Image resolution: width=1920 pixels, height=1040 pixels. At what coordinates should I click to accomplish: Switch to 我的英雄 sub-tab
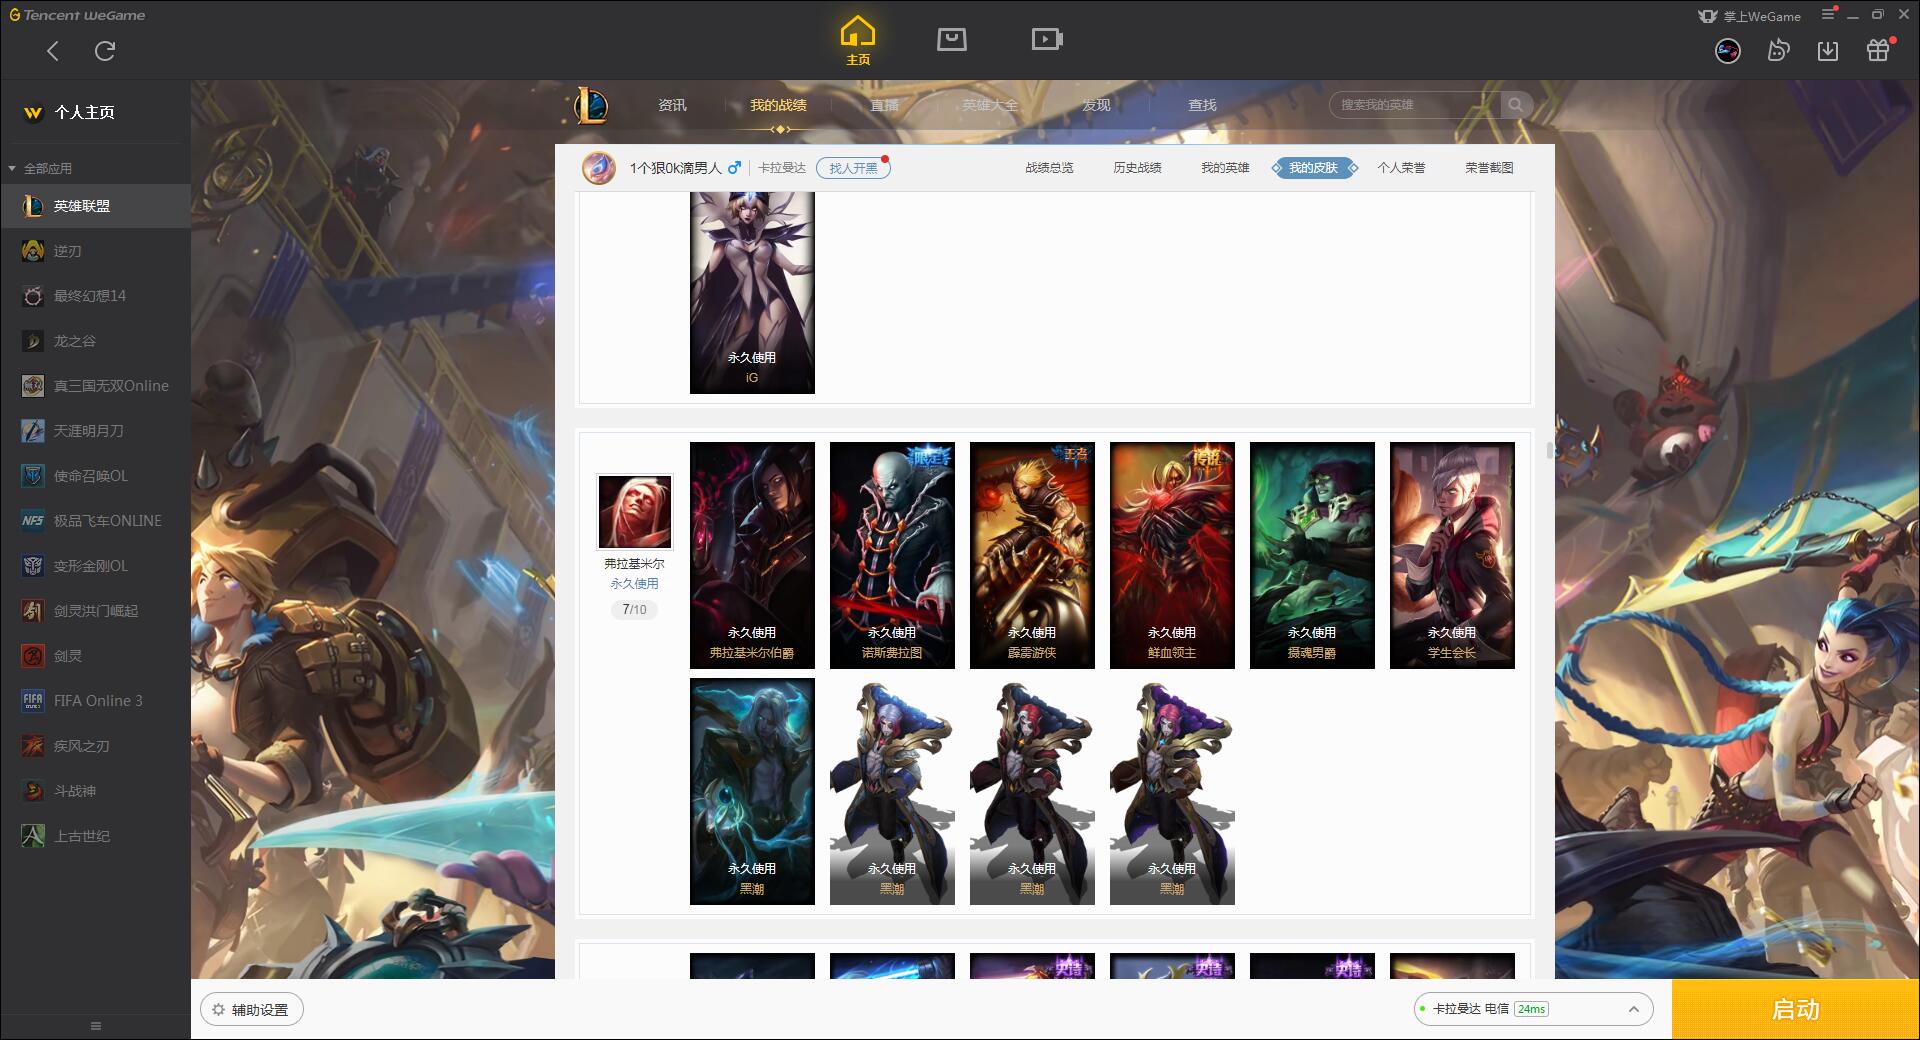pyautogui.click(x=1225, y=168)
